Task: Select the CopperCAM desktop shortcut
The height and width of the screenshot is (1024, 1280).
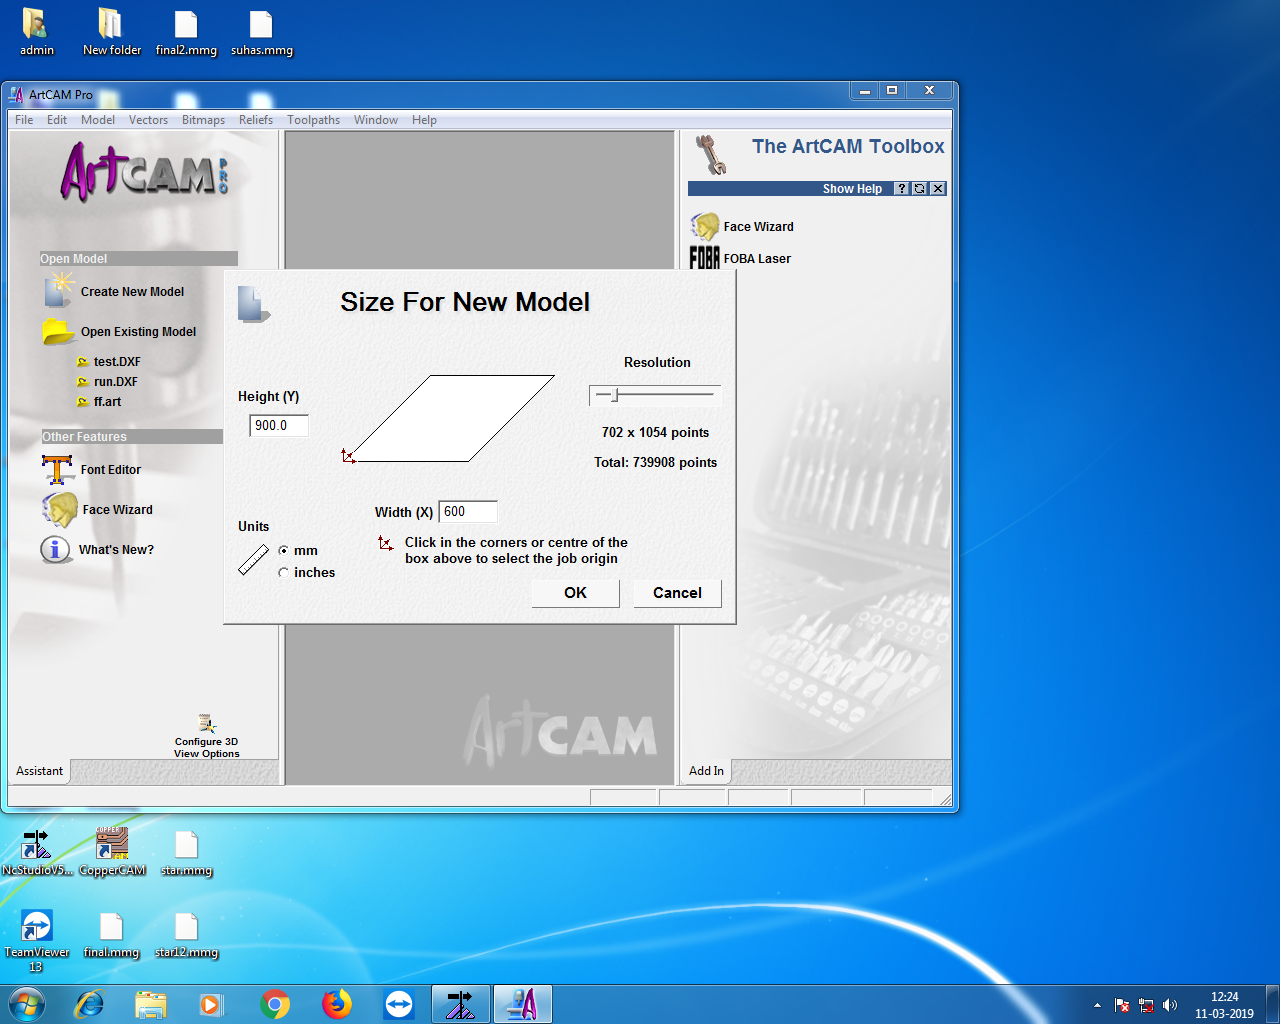Action: (112, 853)
